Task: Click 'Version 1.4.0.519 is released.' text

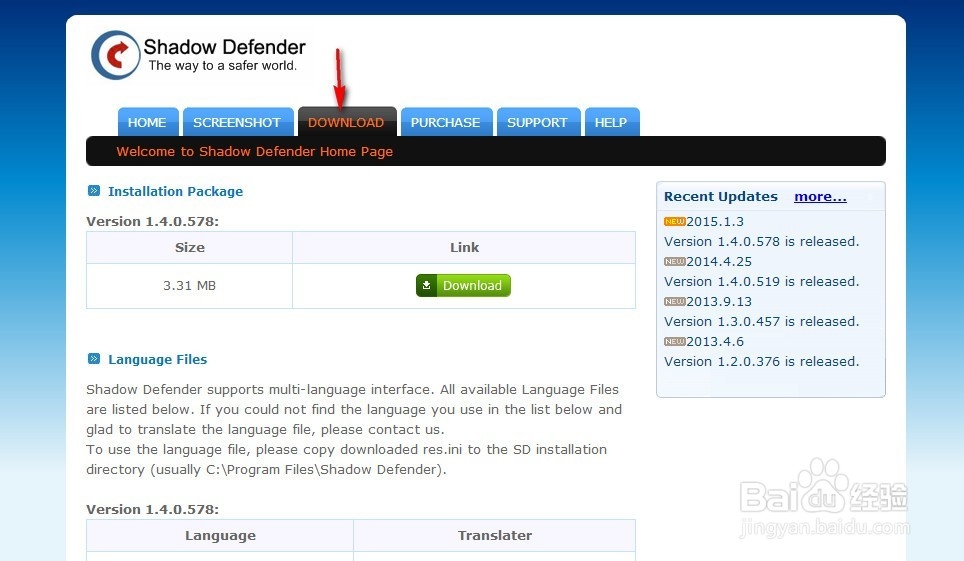Action: pos(761,282)
